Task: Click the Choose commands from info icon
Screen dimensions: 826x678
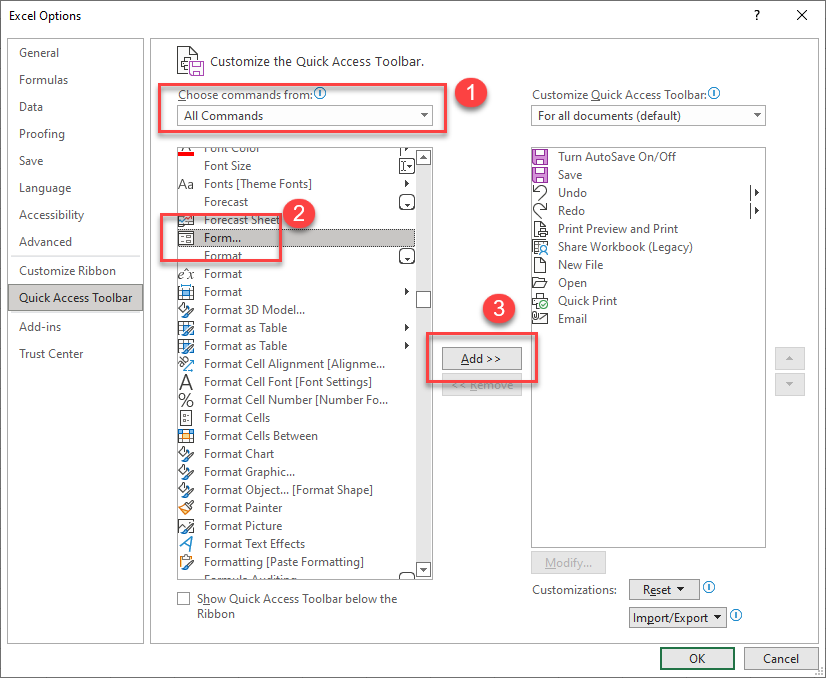Action: pyautogui.click(x=318, y=93)
